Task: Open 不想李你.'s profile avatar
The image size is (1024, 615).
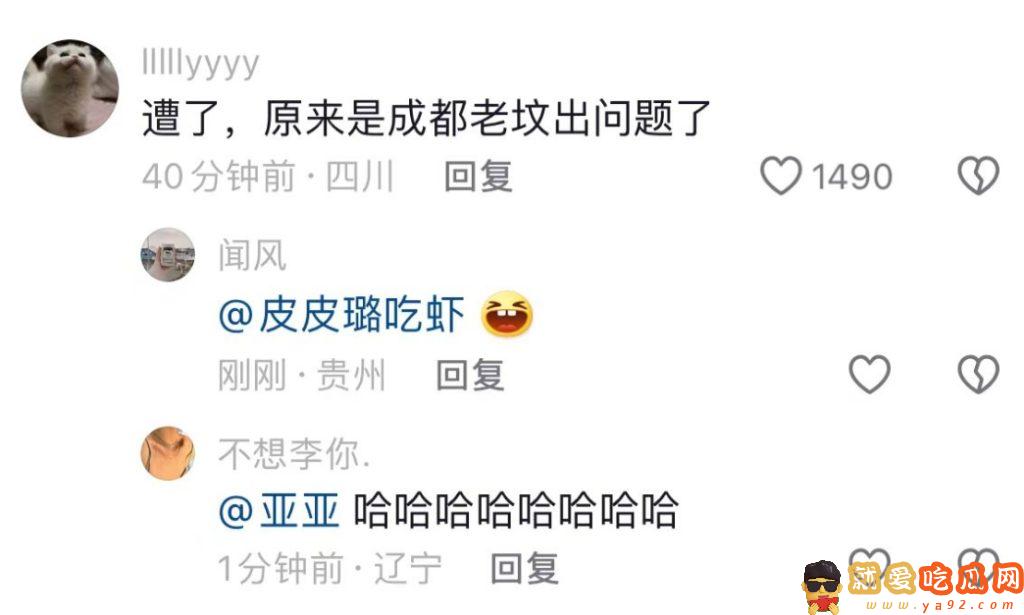Action: (x=168, y=453)
